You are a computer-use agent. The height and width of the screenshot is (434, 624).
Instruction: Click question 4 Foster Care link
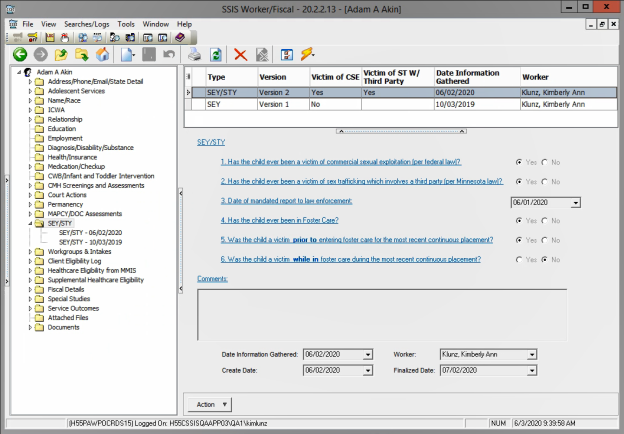click(x=279, y=220)
